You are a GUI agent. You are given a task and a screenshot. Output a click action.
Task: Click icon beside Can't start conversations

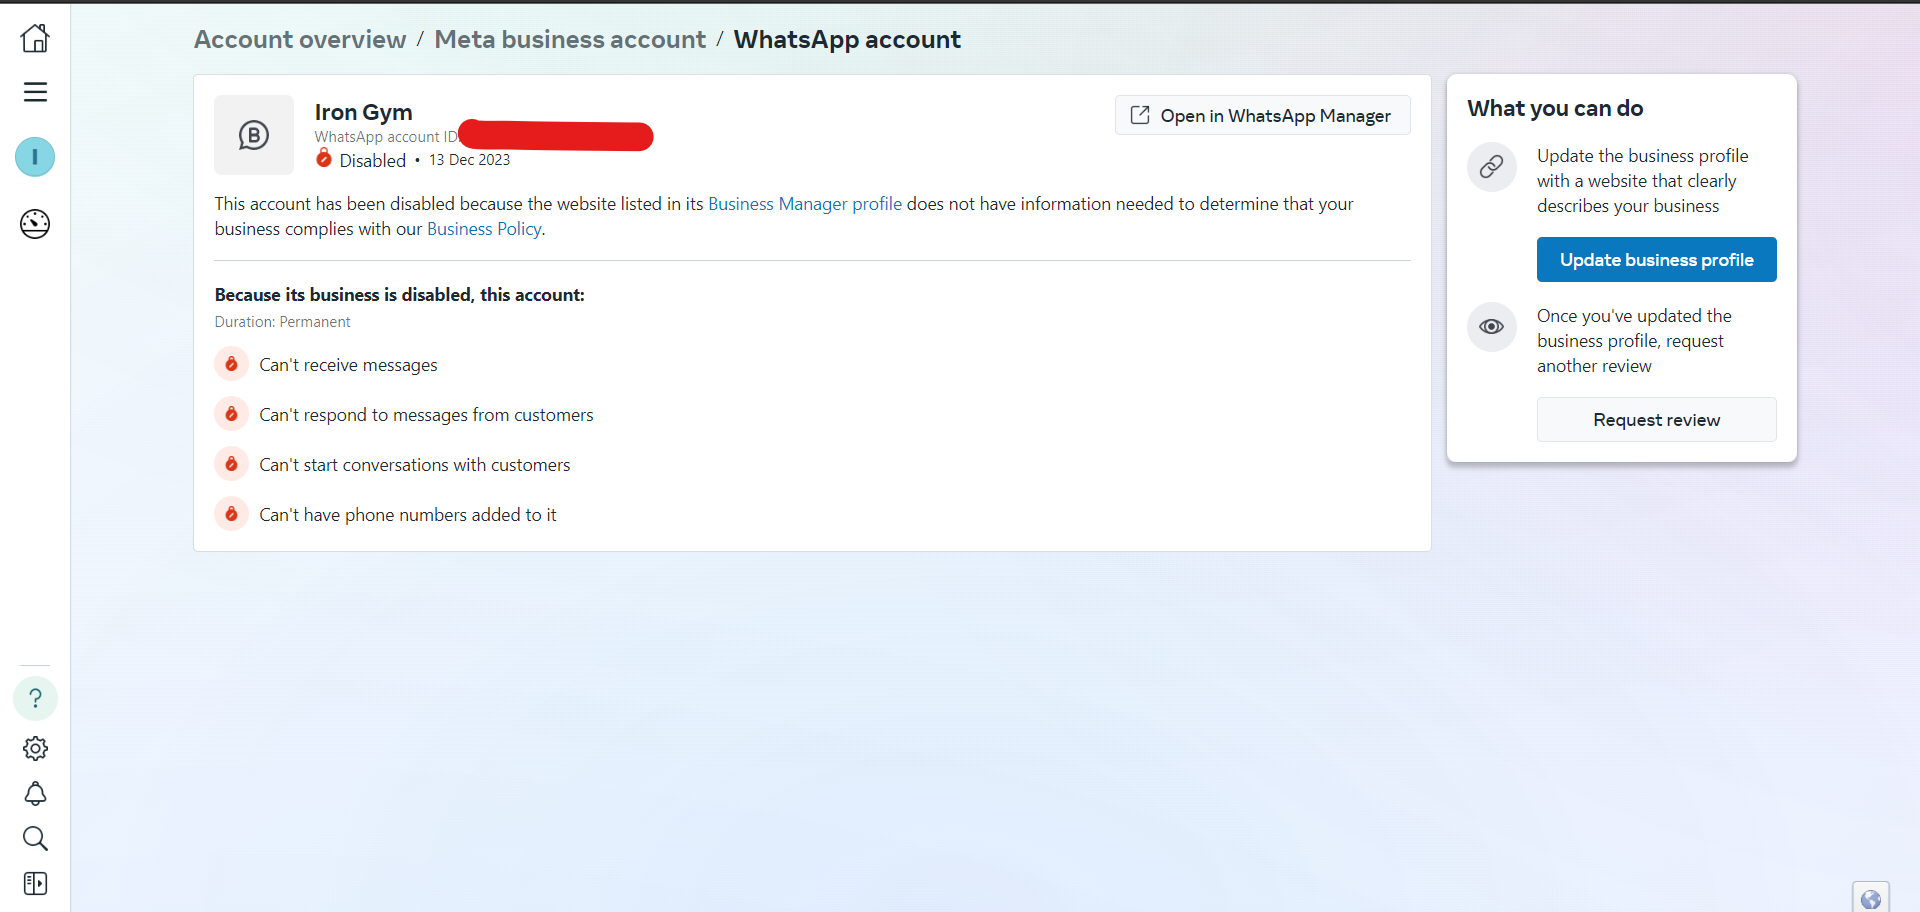[x=231, y=464]
